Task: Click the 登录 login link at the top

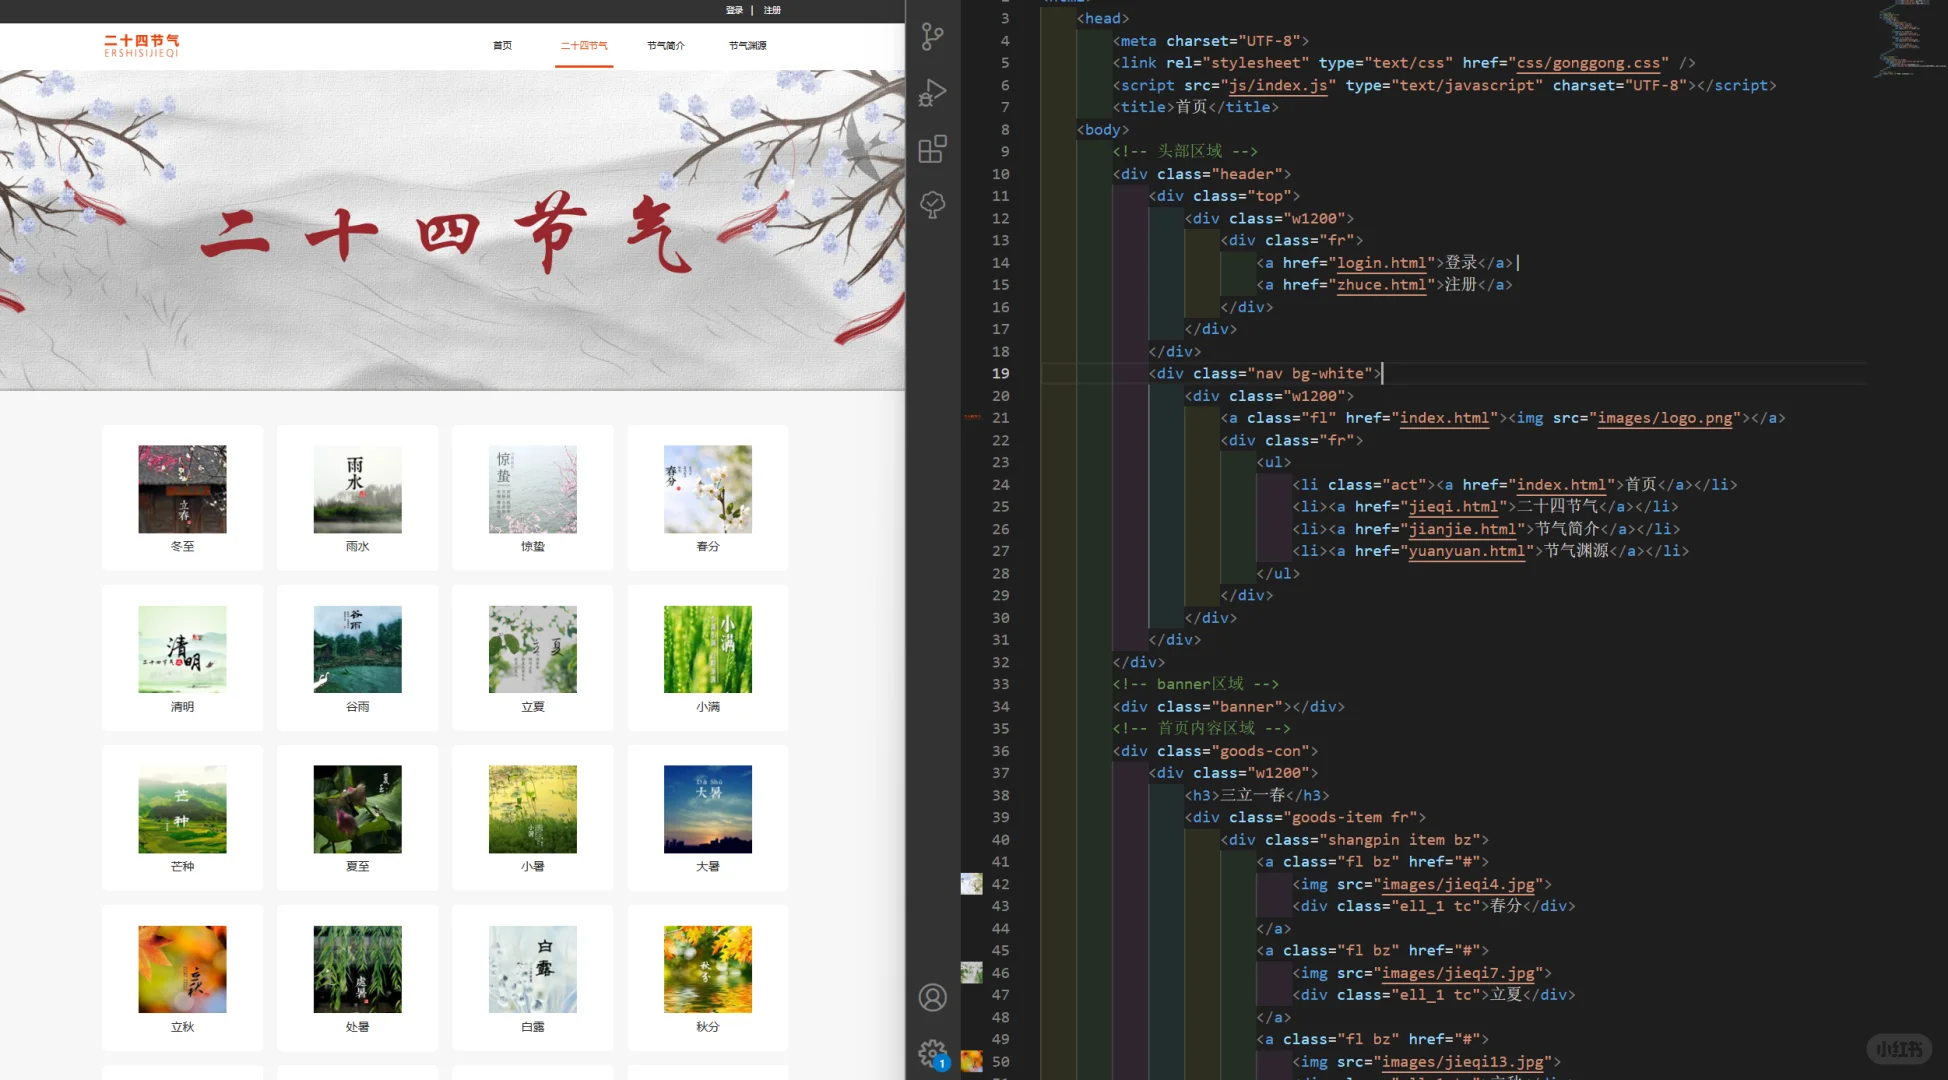Action: 734,10
